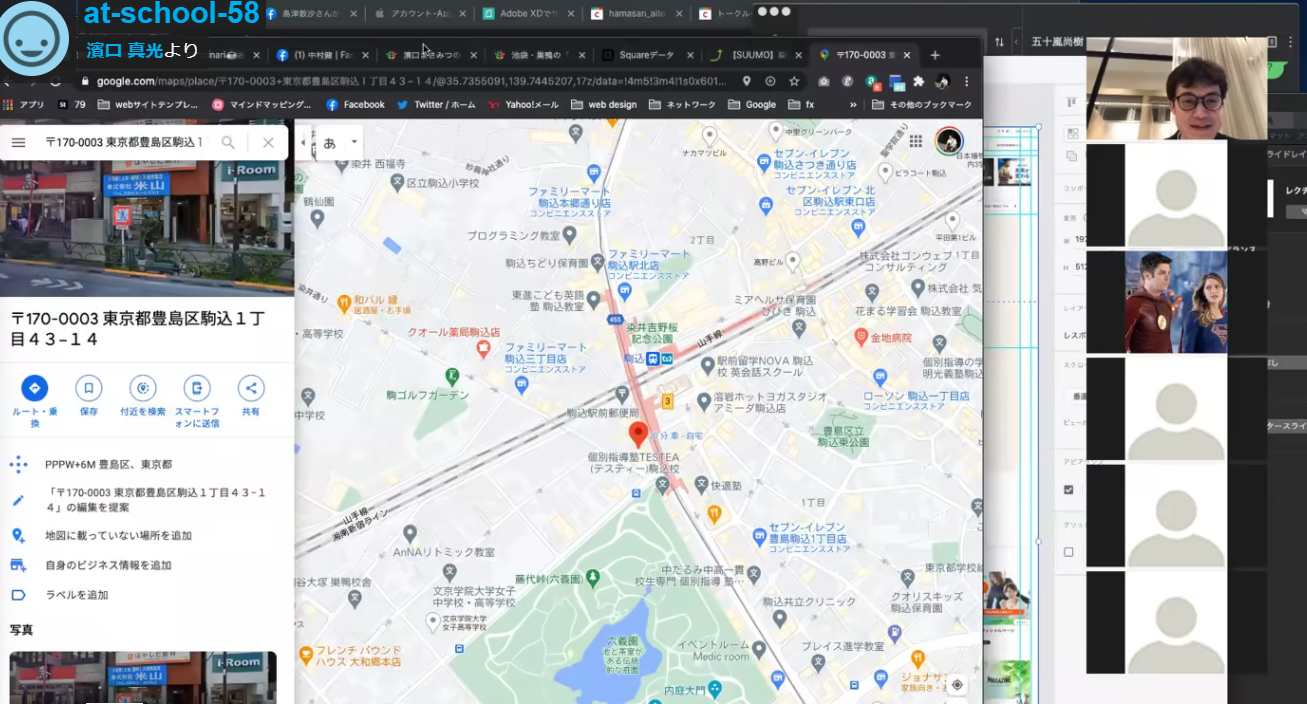Share the location with the 共有 button
Viewport: 1307px width, 704px height.
[251, 389]
